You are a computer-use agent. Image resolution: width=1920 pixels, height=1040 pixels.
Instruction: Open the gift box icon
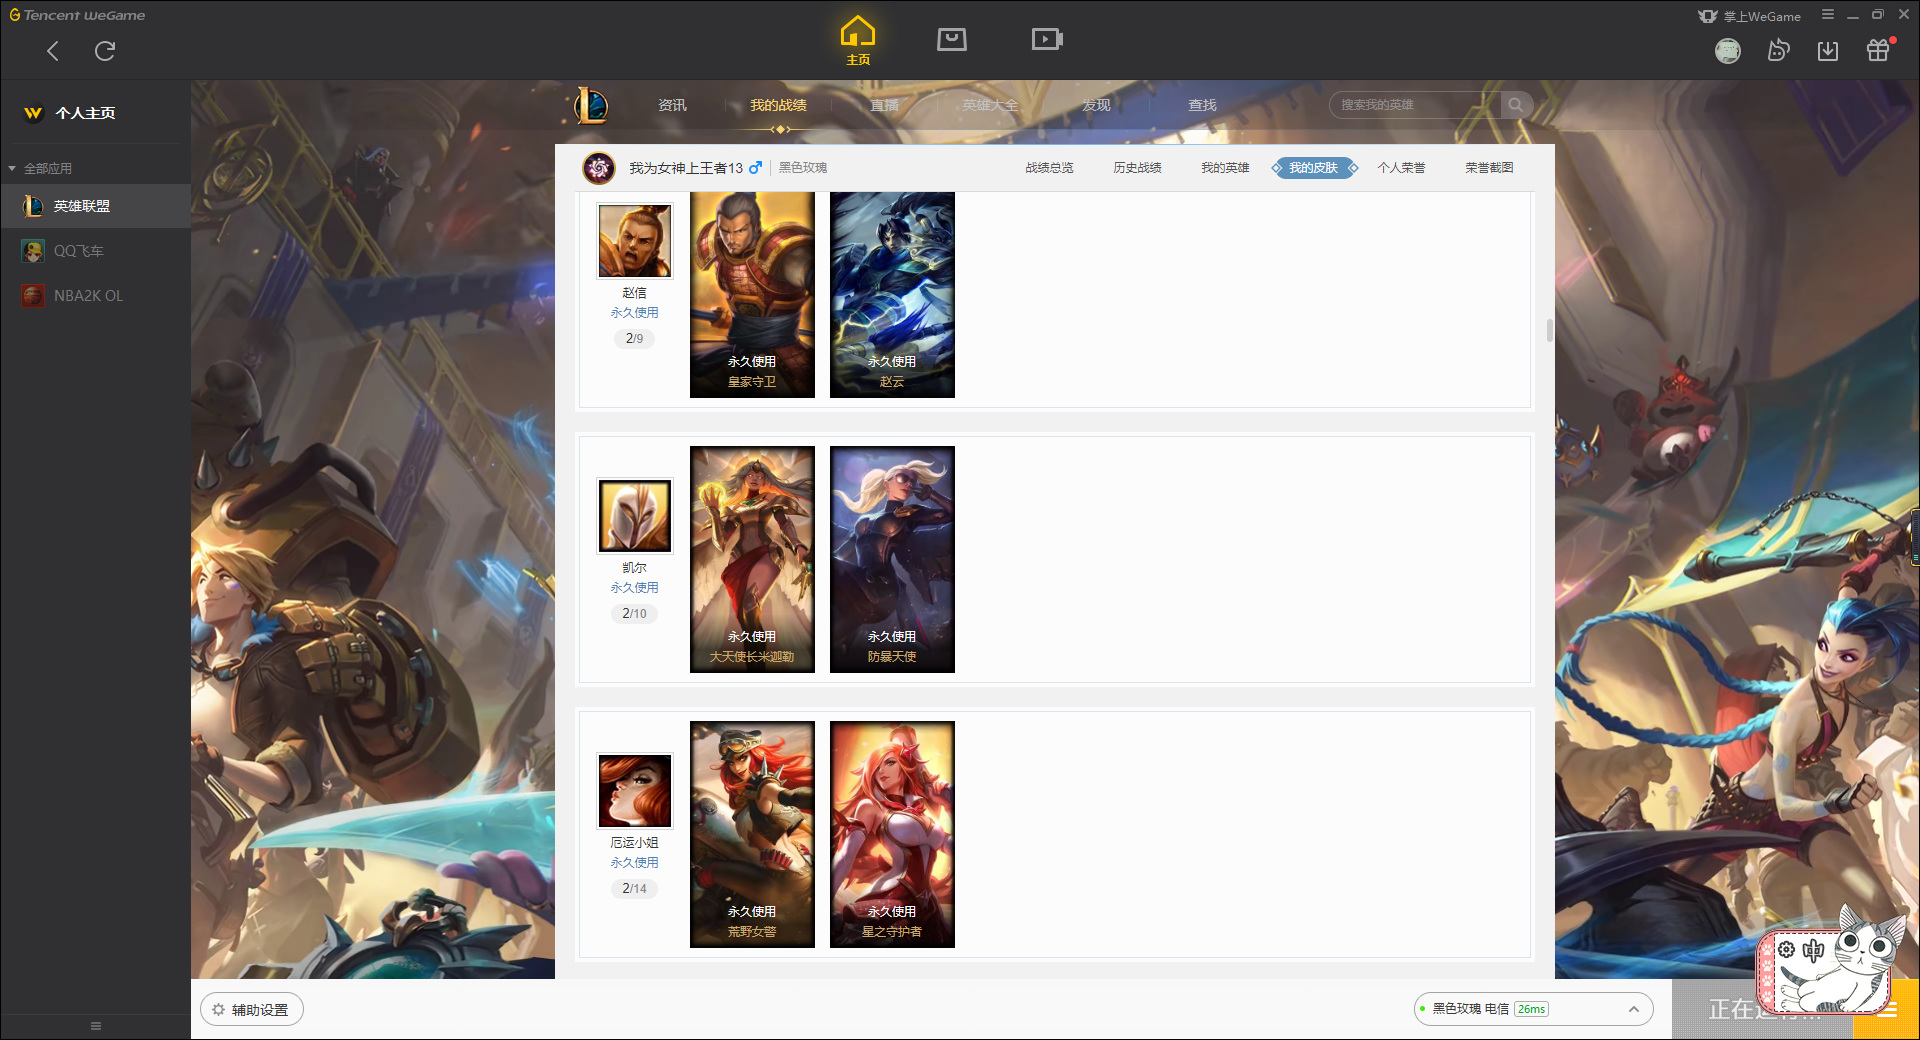[1878, 51]
